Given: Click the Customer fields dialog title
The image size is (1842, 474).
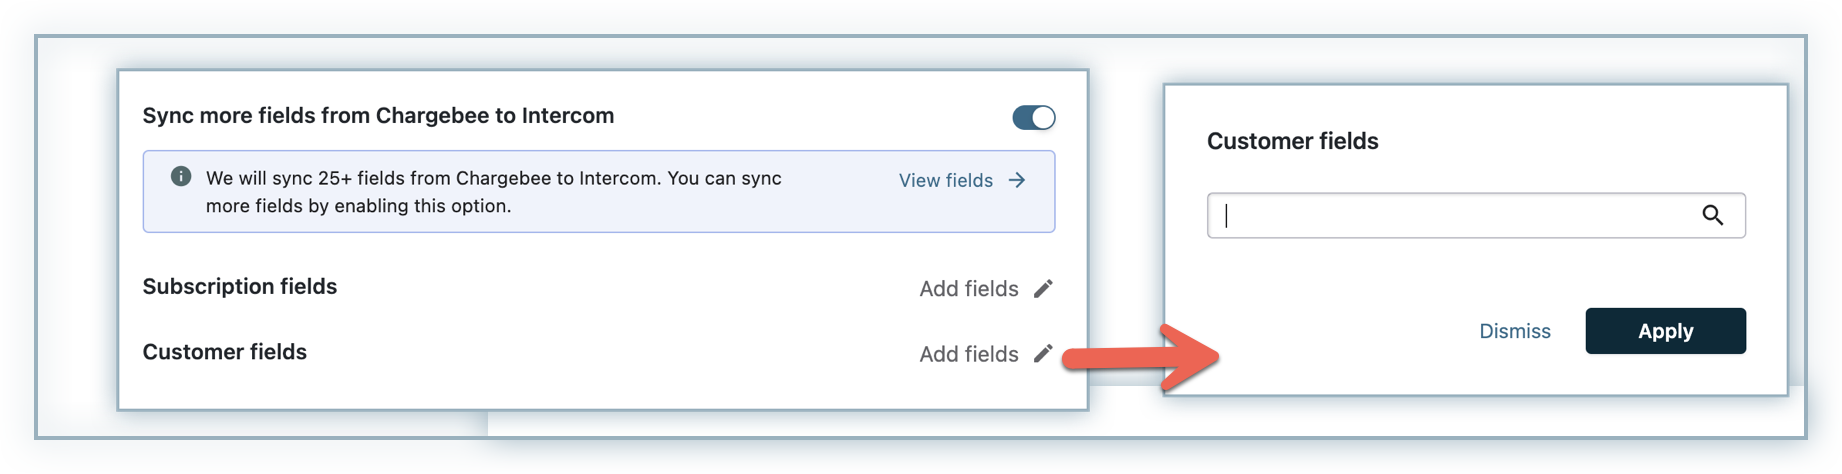Looking at the screenshot, I should tap(1292, 142).
